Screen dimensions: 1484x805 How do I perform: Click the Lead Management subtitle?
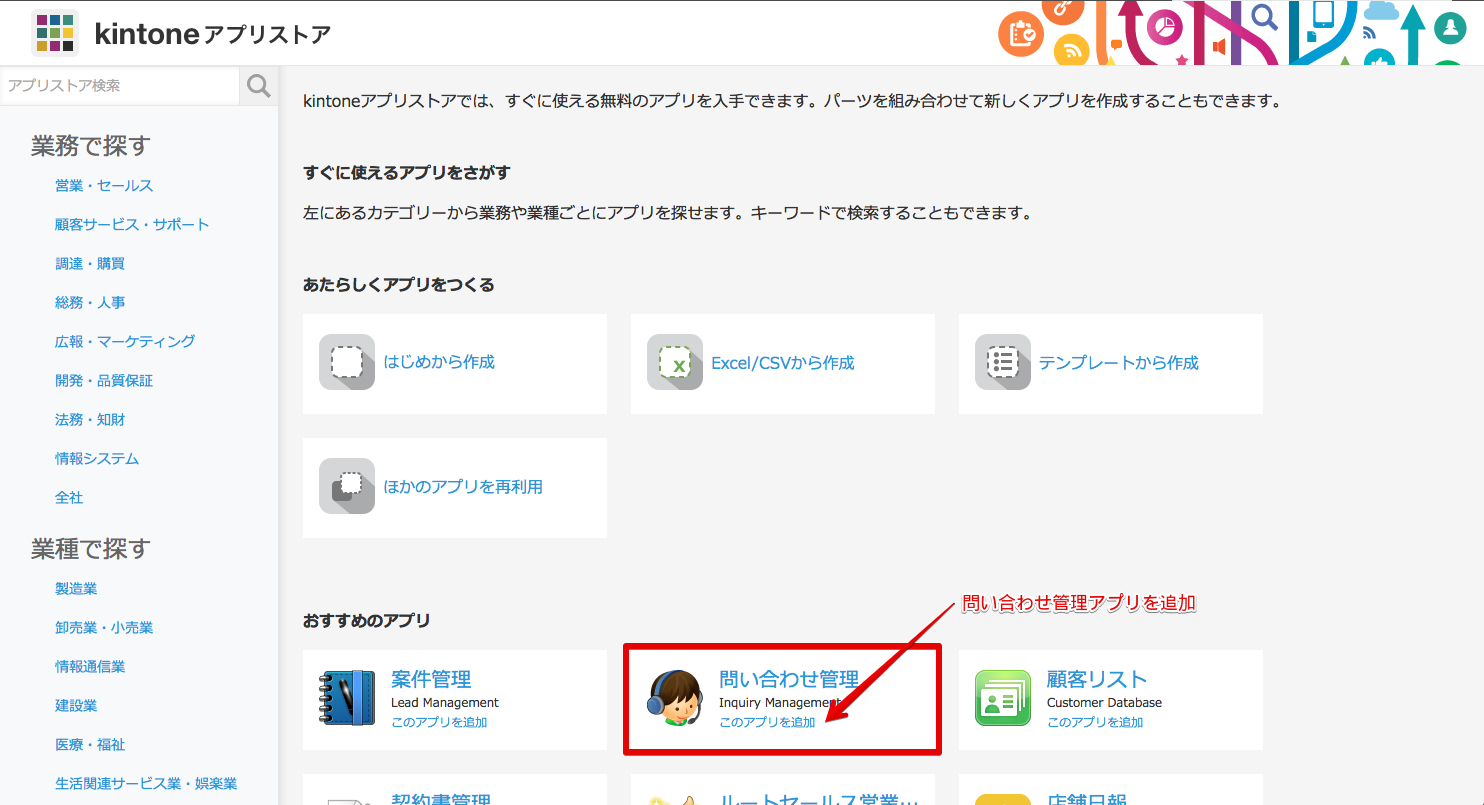coord(445,703)
